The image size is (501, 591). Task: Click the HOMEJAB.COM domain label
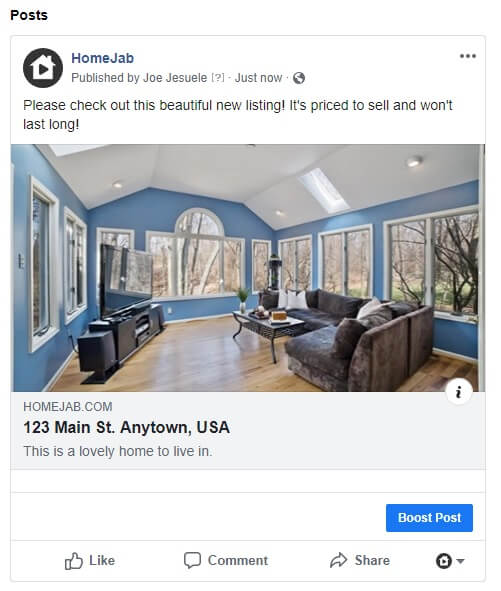[68, 407]
